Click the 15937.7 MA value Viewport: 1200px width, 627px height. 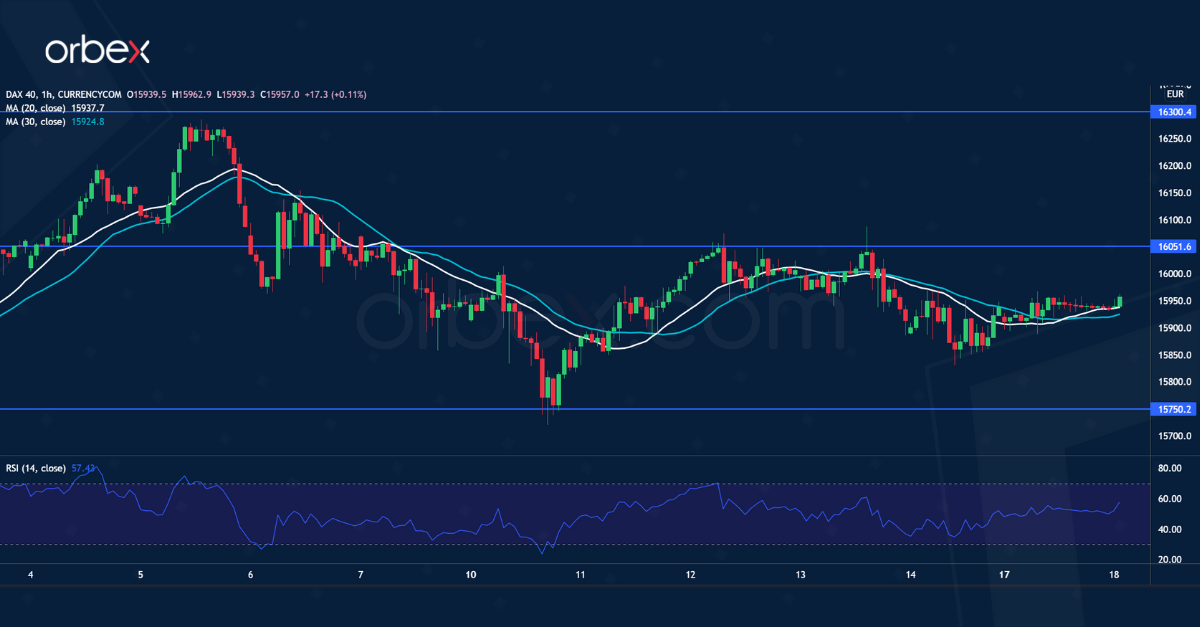pos(88,108)
